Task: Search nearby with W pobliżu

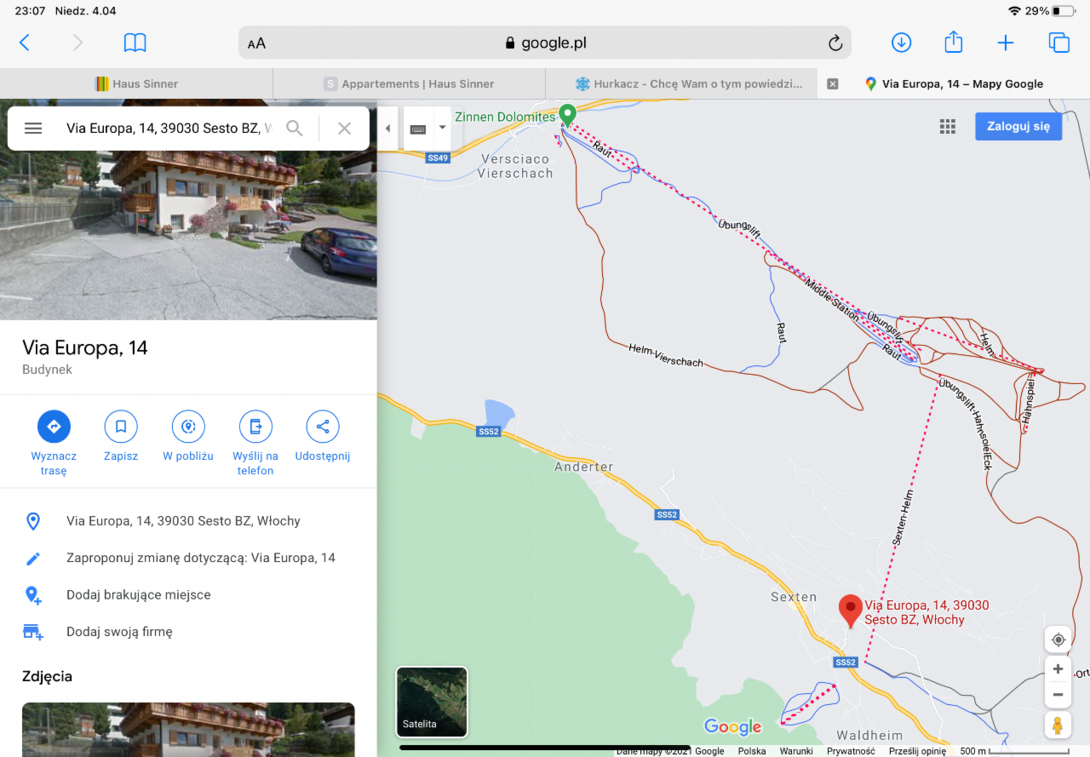Action: tap(188, 426)
